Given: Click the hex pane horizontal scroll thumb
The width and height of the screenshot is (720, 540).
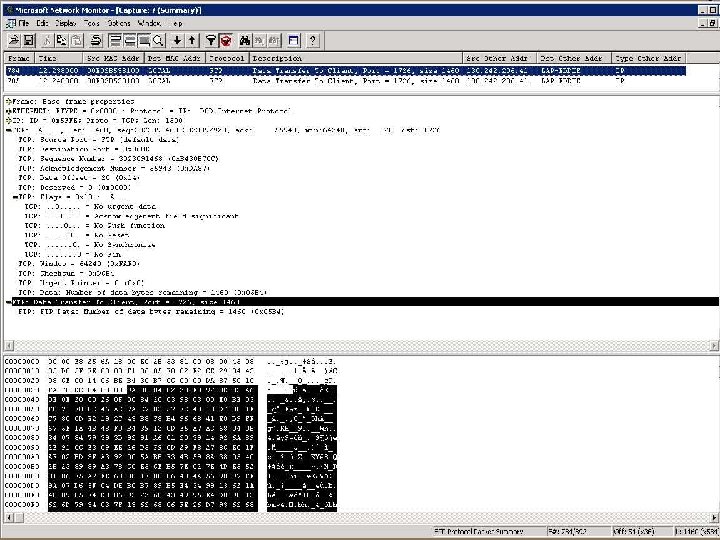Looking at the screenshot, I should click(19, 518).
